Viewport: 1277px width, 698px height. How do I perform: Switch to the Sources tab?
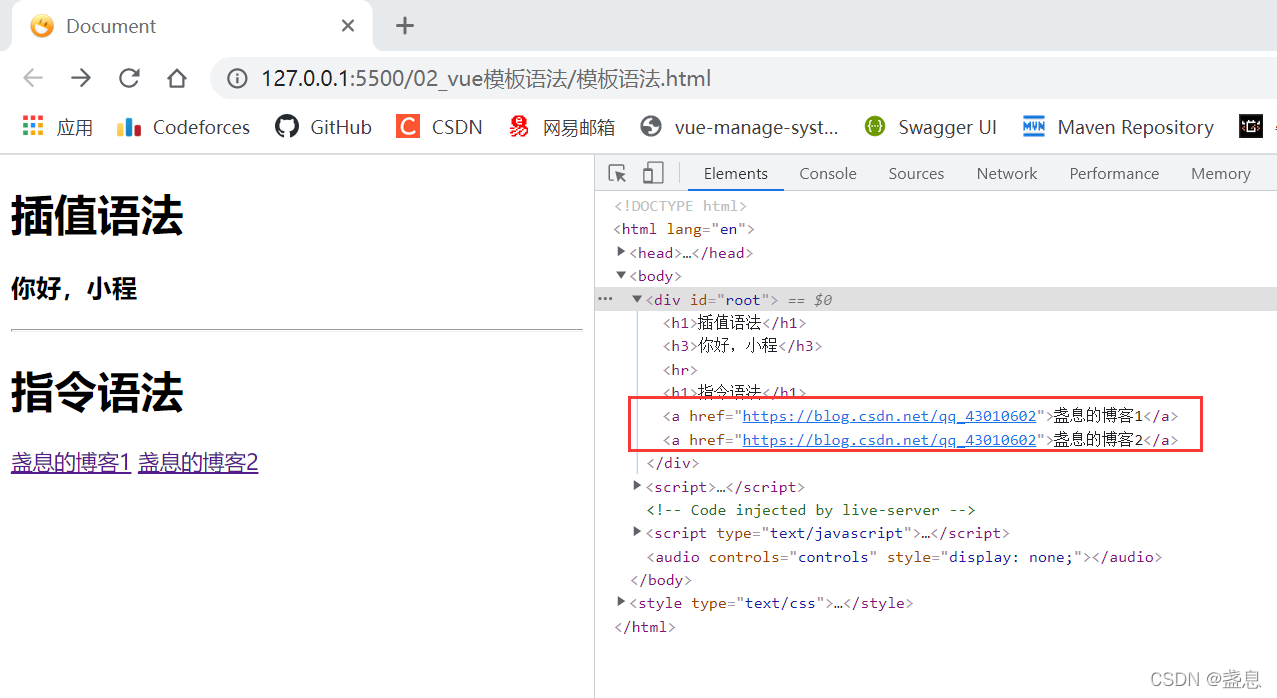(x=916, y=173)
